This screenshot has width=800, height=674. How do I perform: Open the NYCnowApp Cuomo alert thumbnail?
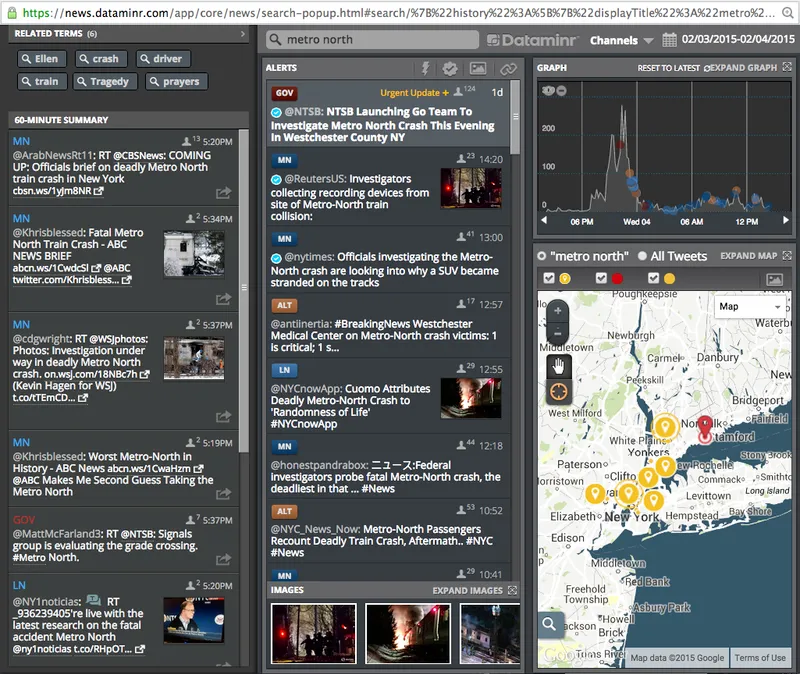[470, 398]
